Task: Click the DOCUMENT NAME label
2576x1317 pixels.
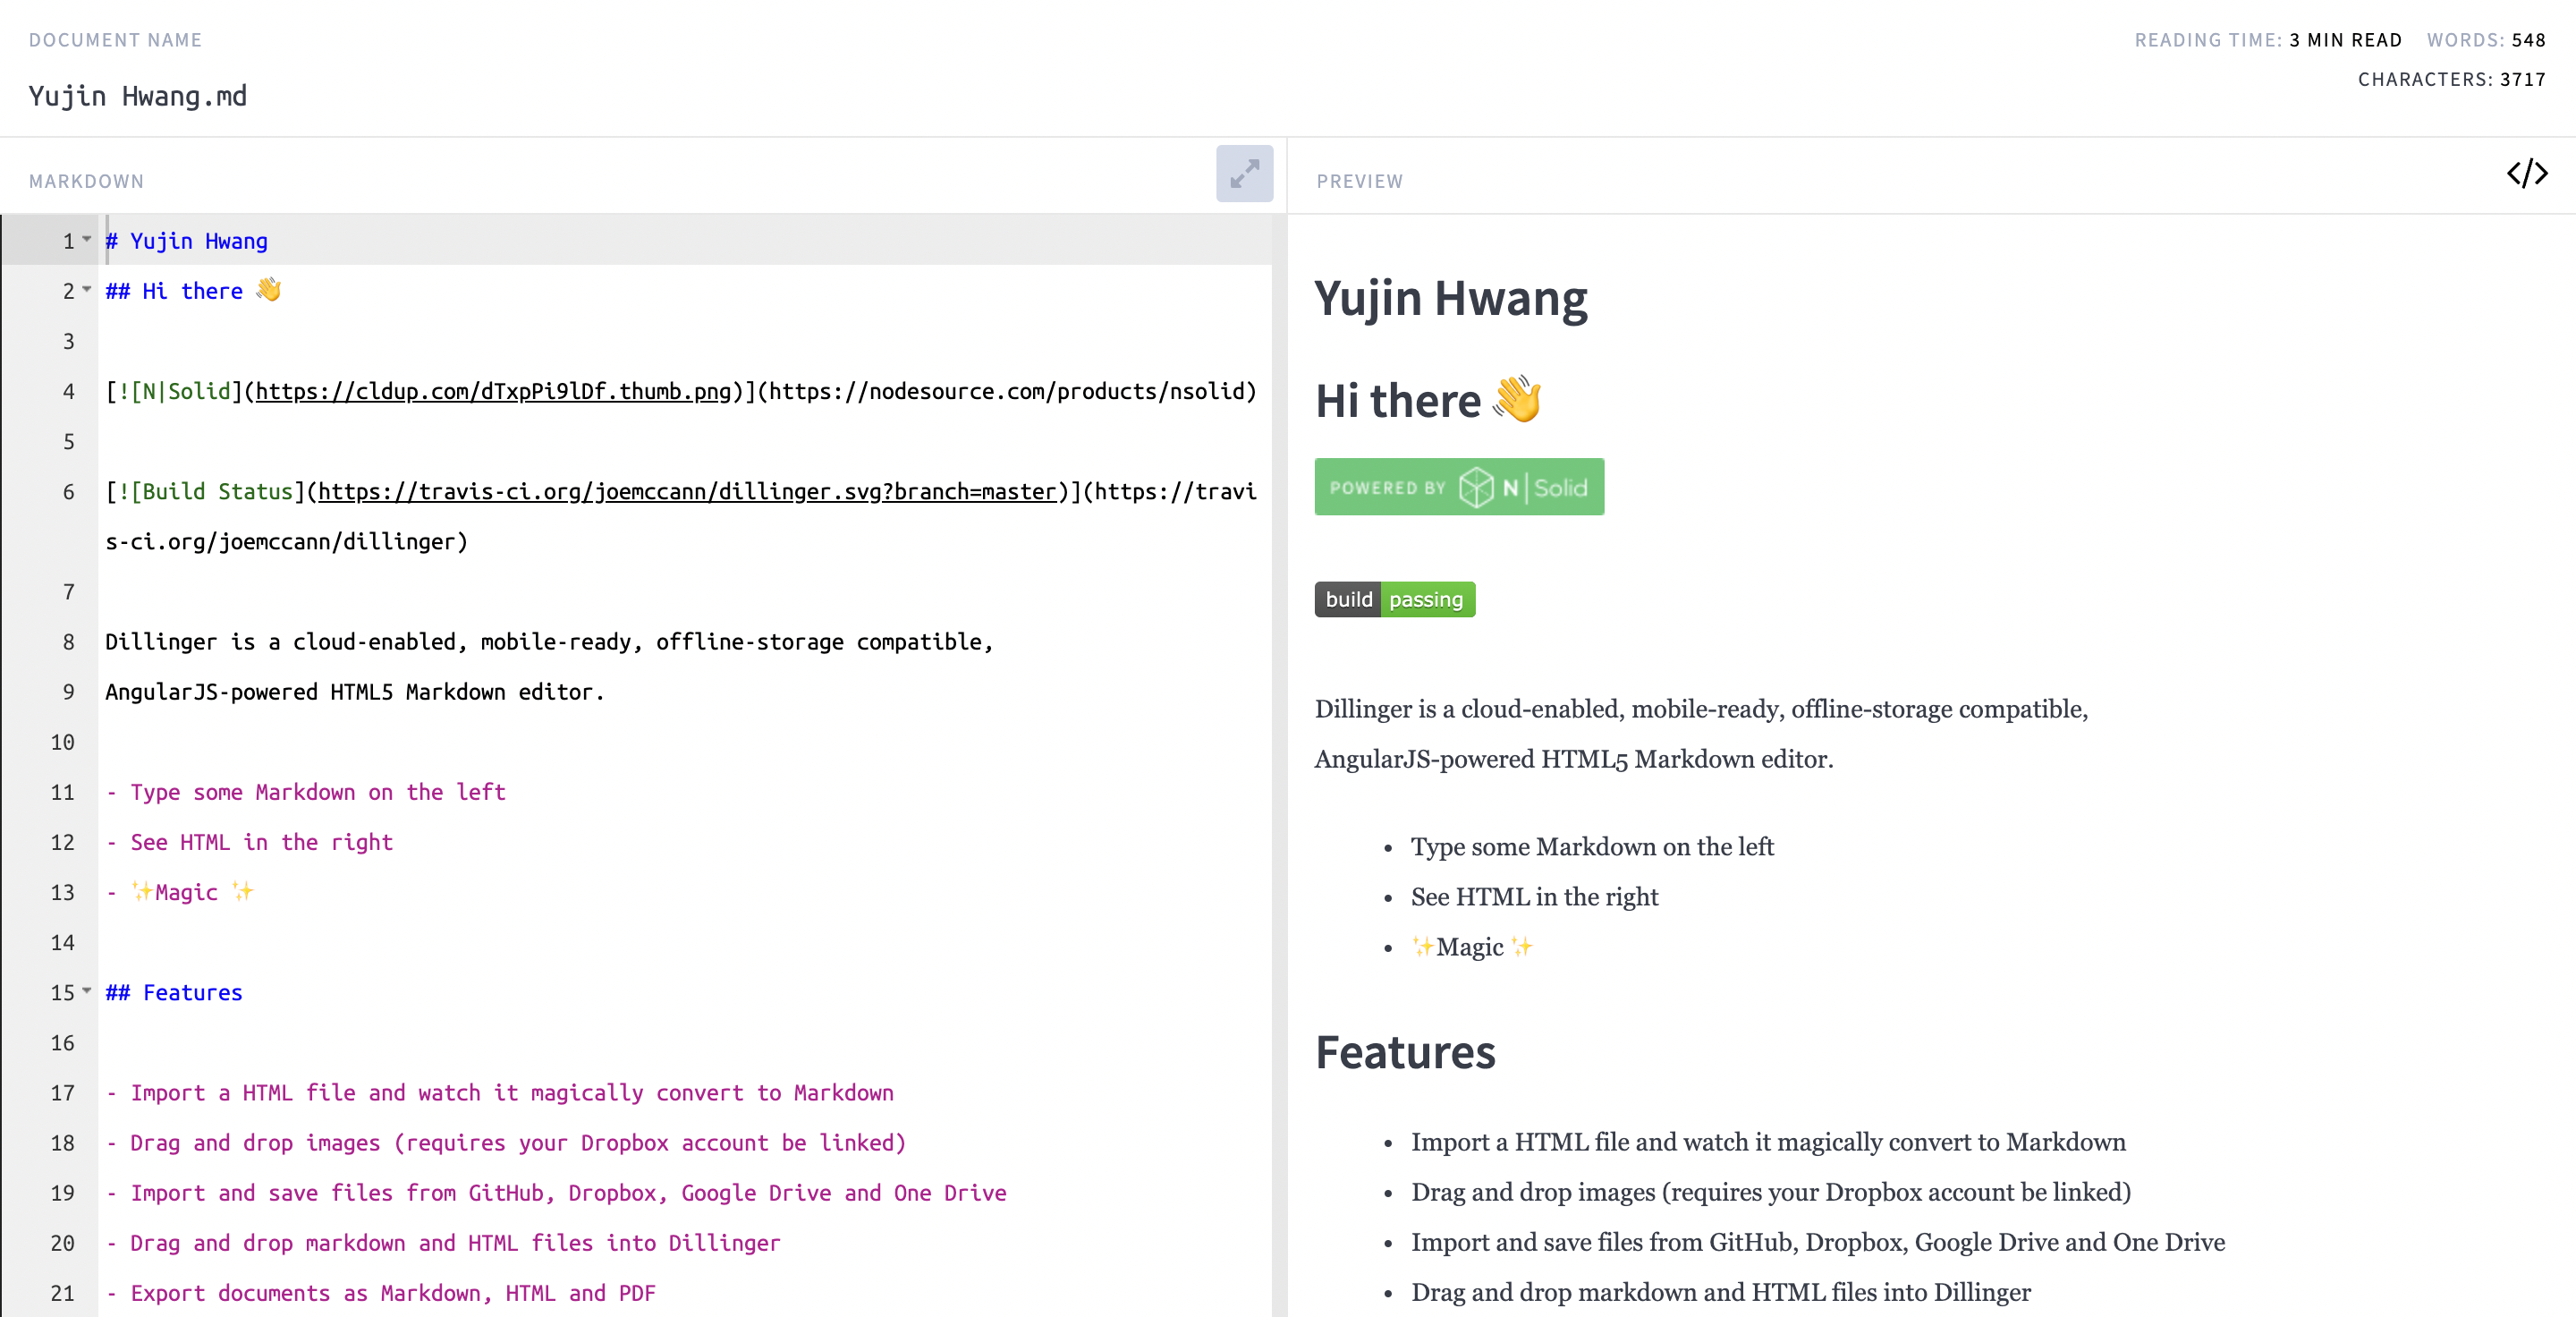Action: (x=115, y=40)
